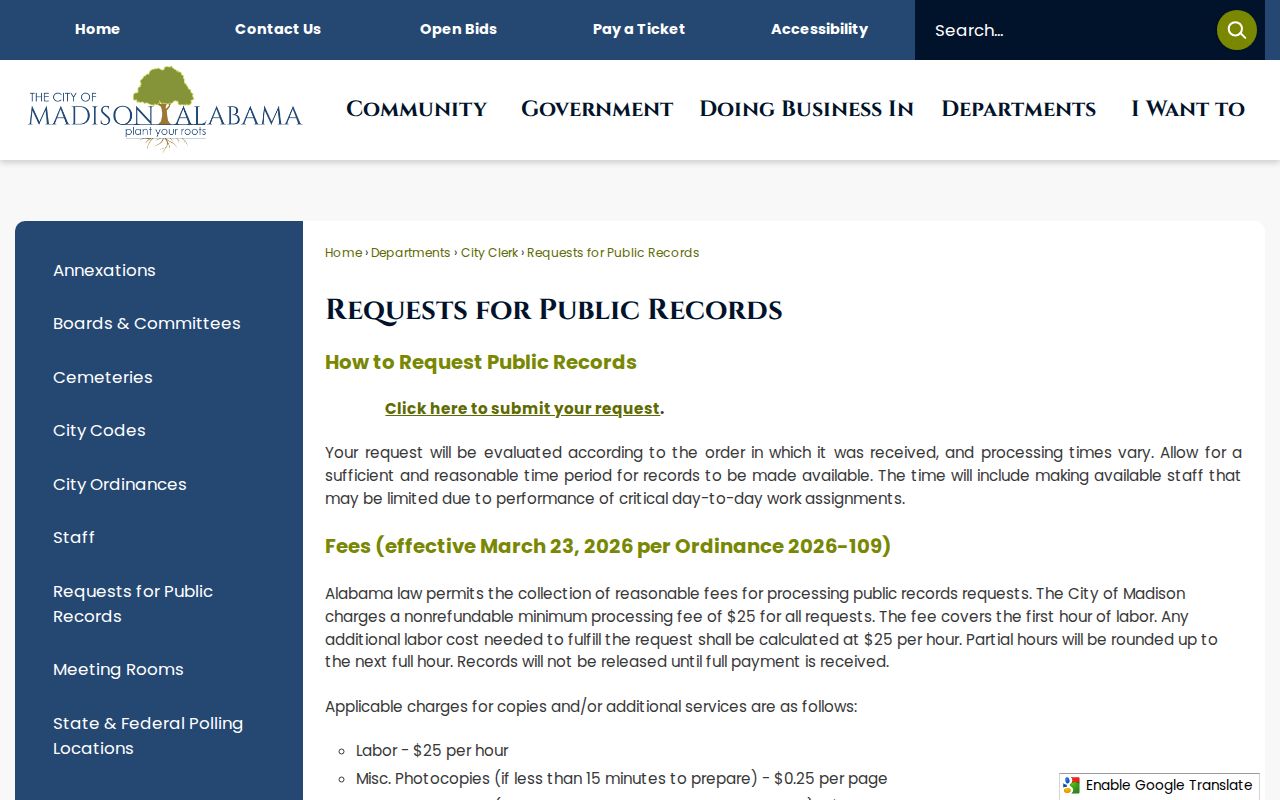
Task: Click Departments in the breadcrumb
Action: point(410,253)
